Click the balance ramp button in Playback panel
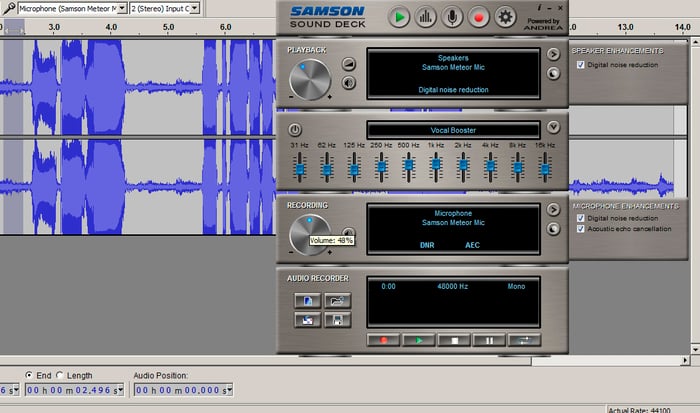 tap(349, 64)
